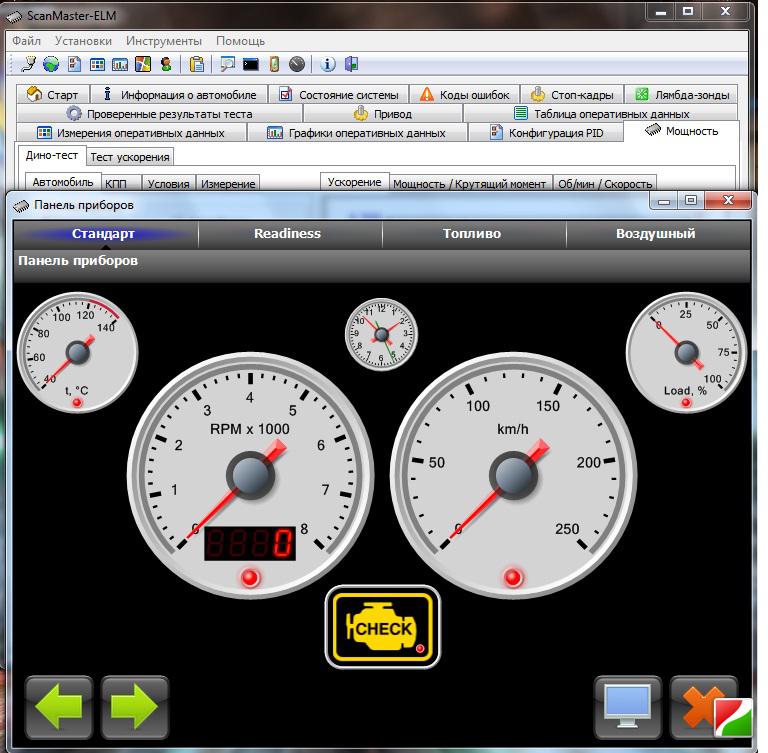Switch to the Readiness dashboard tab
The width and height of the screenshot is (768, 753).
tap(287, 234)
